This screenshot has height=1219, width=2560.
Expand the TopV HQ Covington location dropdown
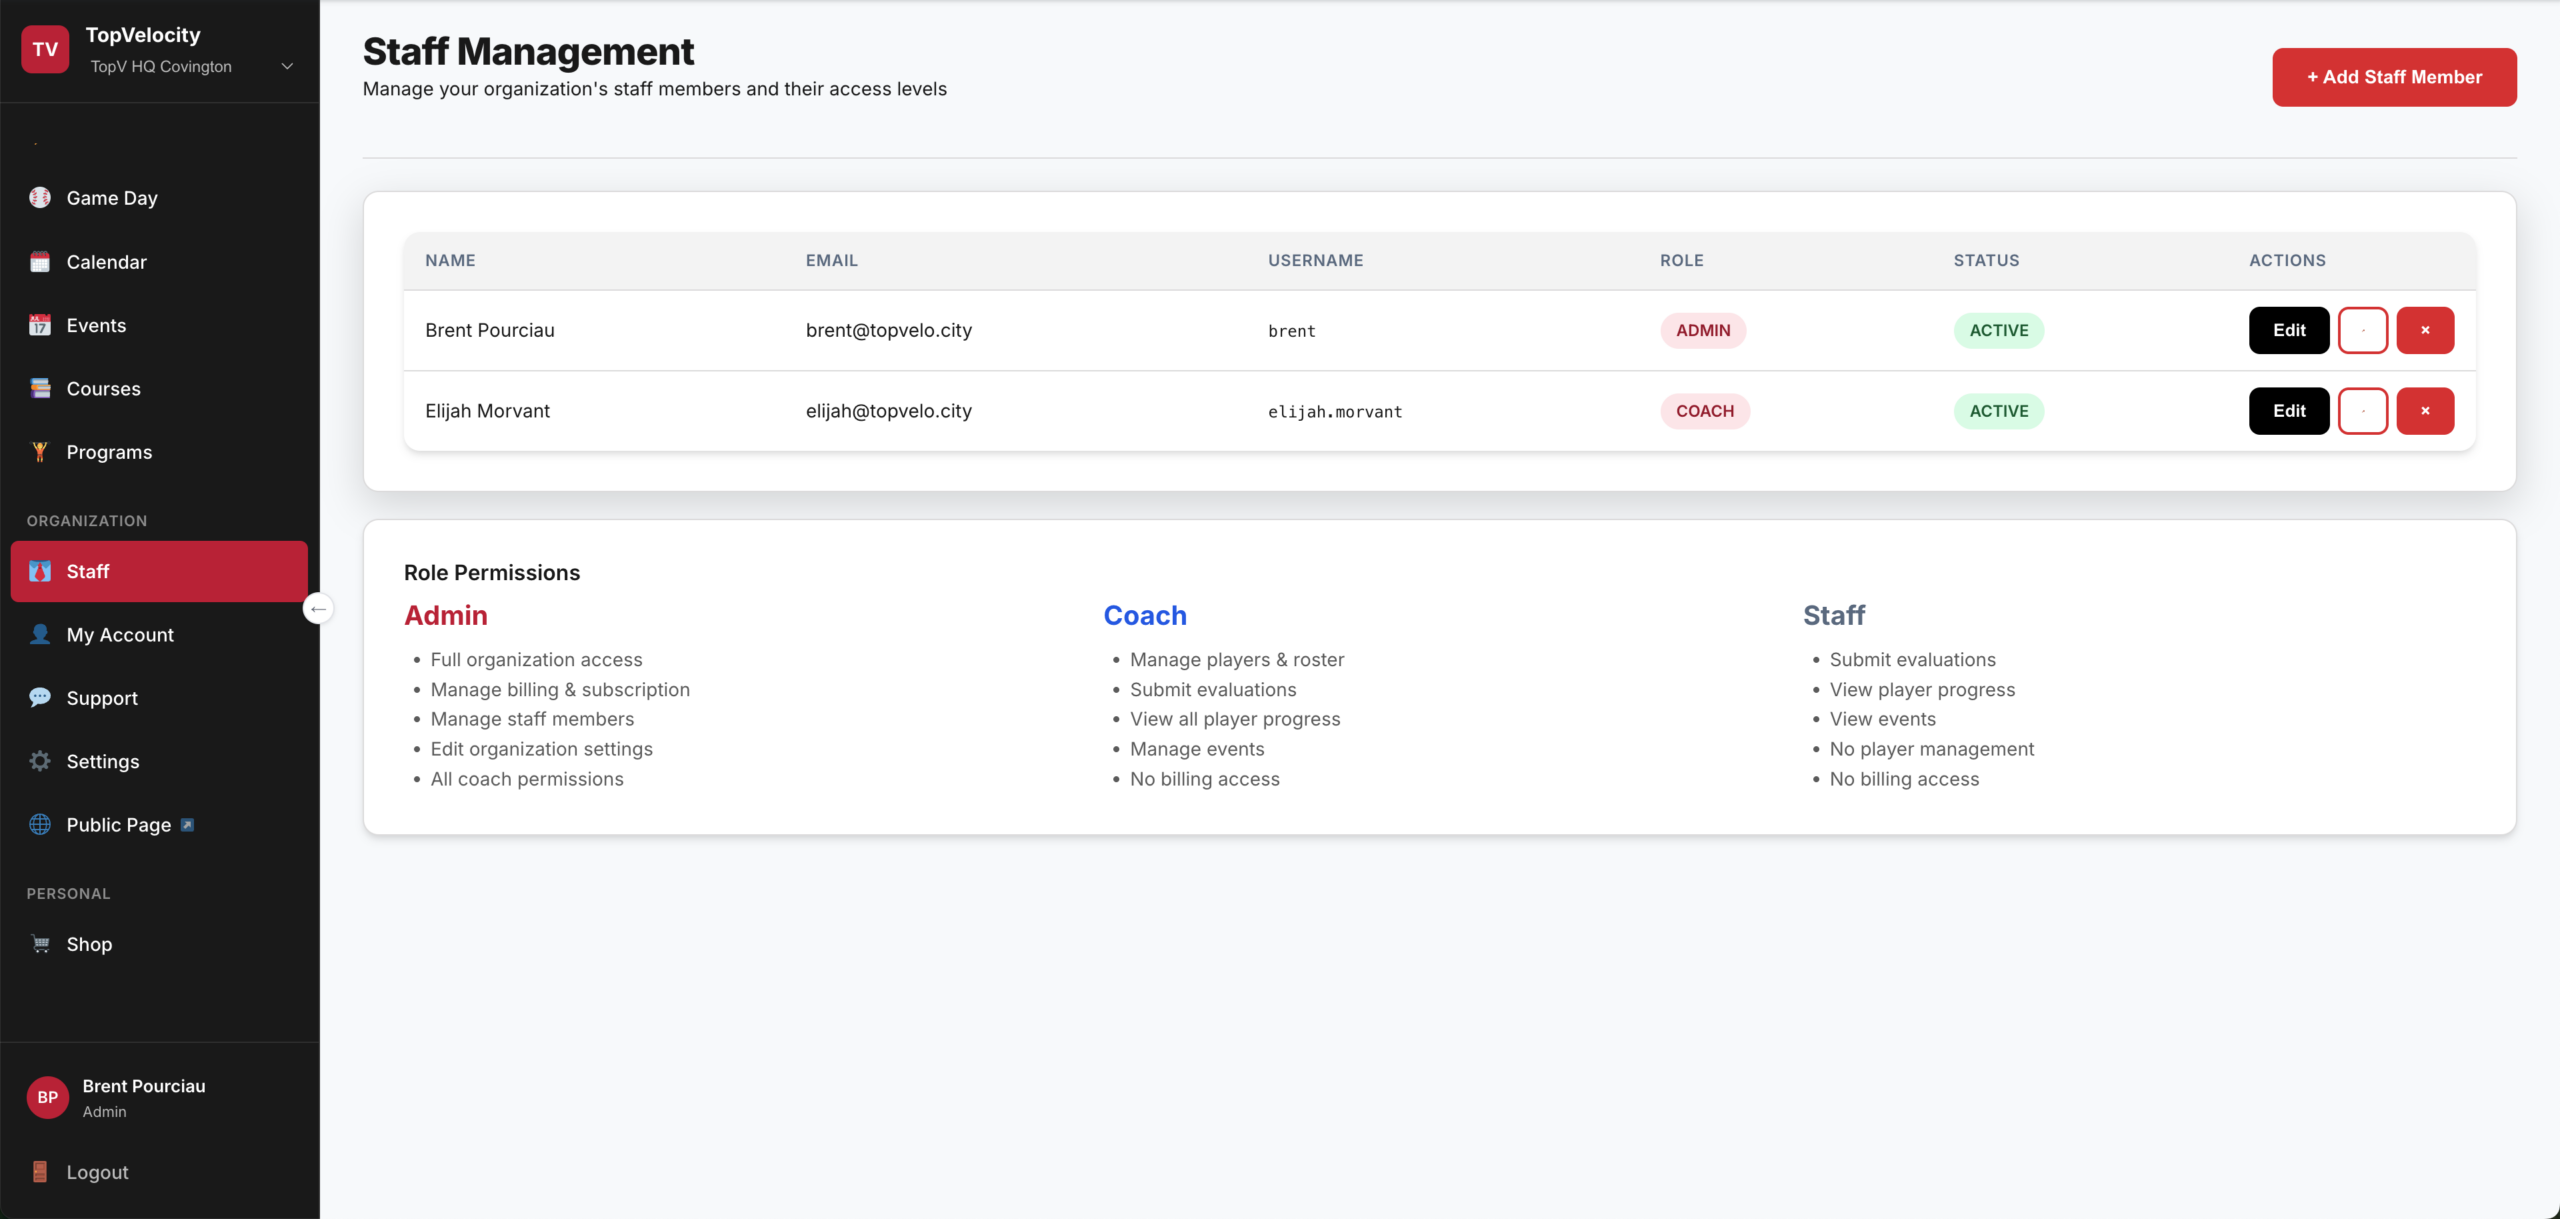coord(287,67)
